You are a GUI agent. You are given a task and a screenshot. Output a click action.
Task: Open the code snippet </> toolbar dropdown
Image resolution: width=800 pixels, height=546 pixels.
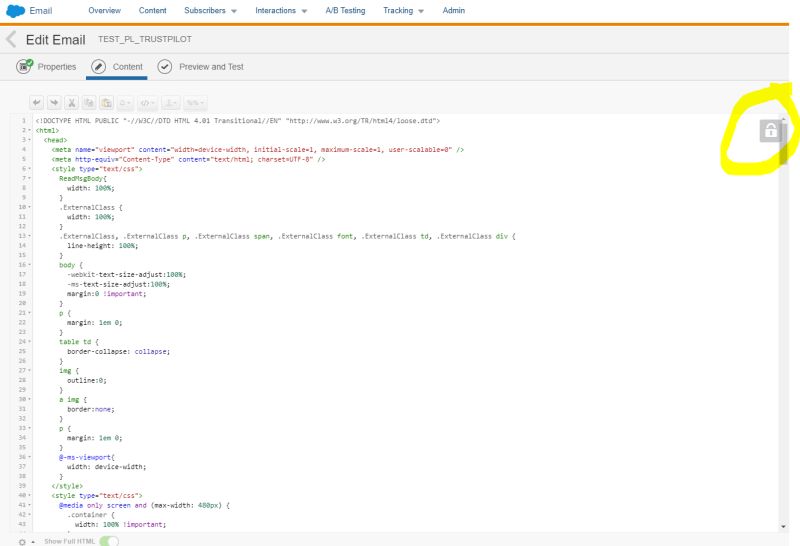pyautogui.click(x=147, y=103)
